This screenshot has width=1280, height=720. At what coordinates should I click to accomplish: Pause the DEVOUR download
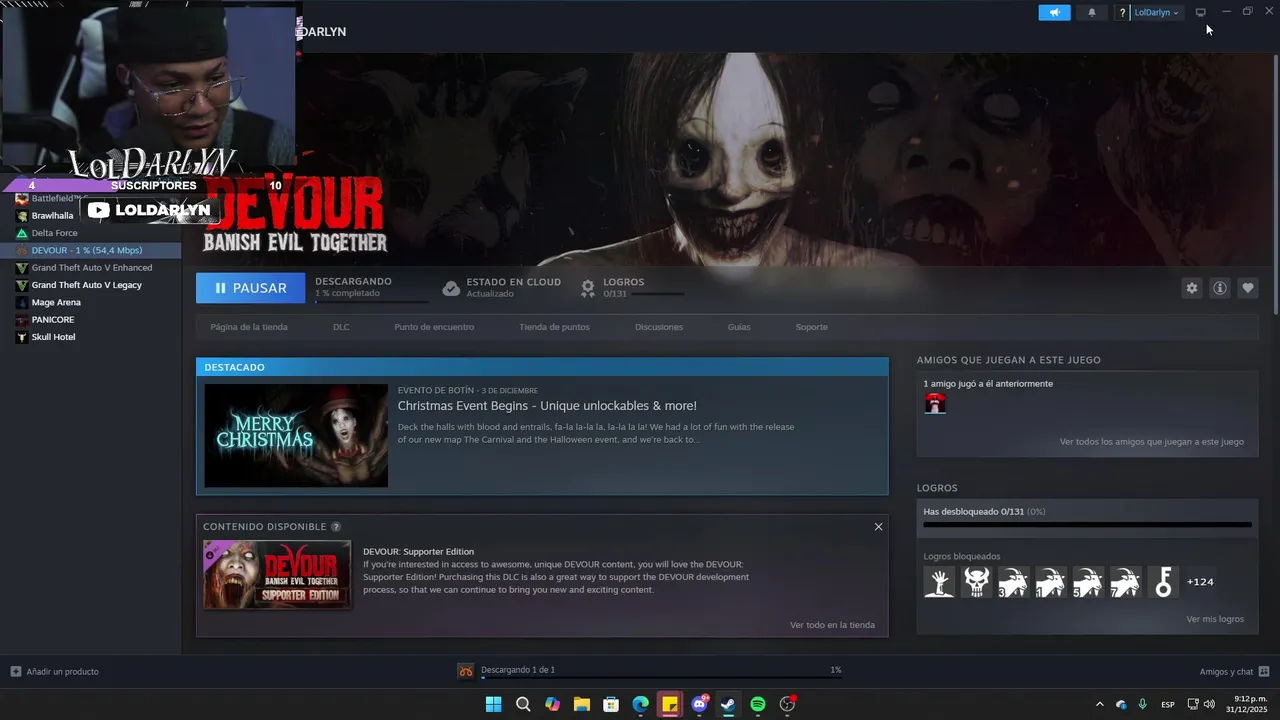pos(250,288)
